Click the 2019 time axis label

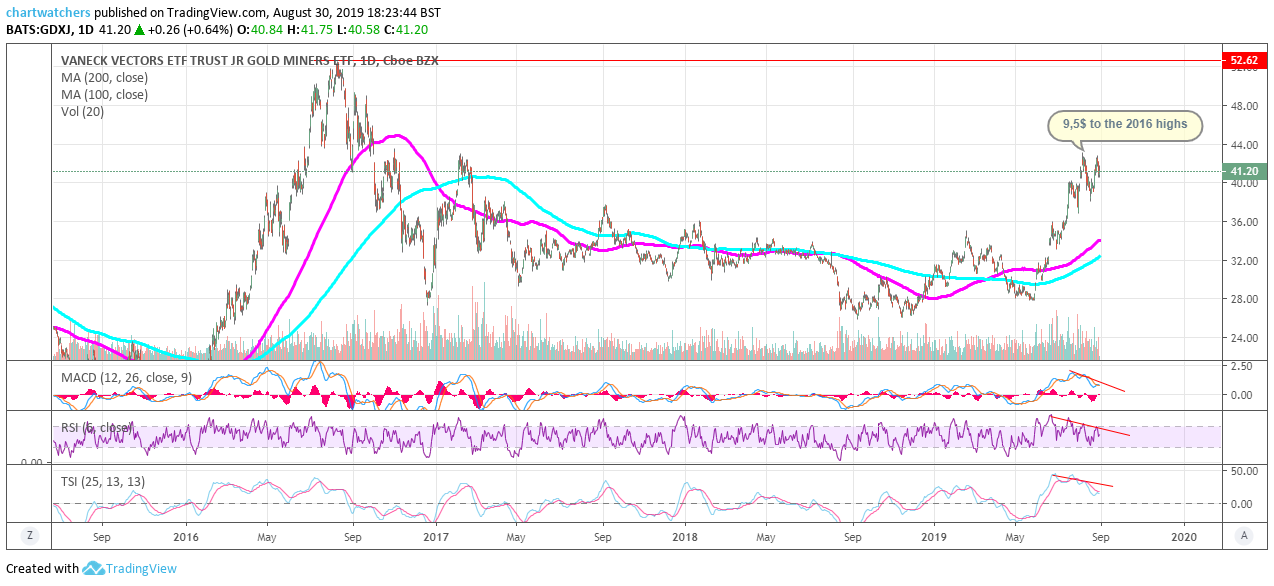tap(934, 536)
